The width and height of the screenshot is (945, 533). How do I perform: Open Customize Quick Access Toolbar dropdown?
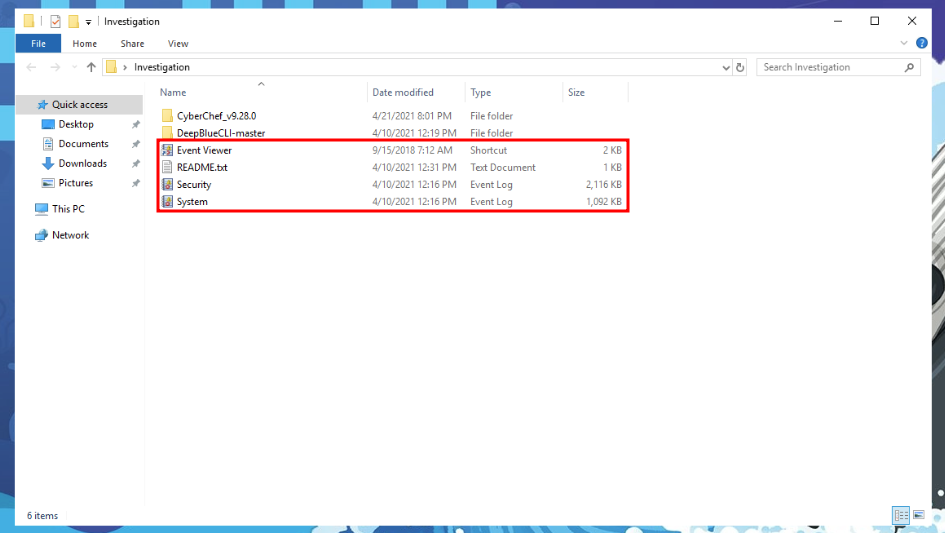[x=89, y=22]
